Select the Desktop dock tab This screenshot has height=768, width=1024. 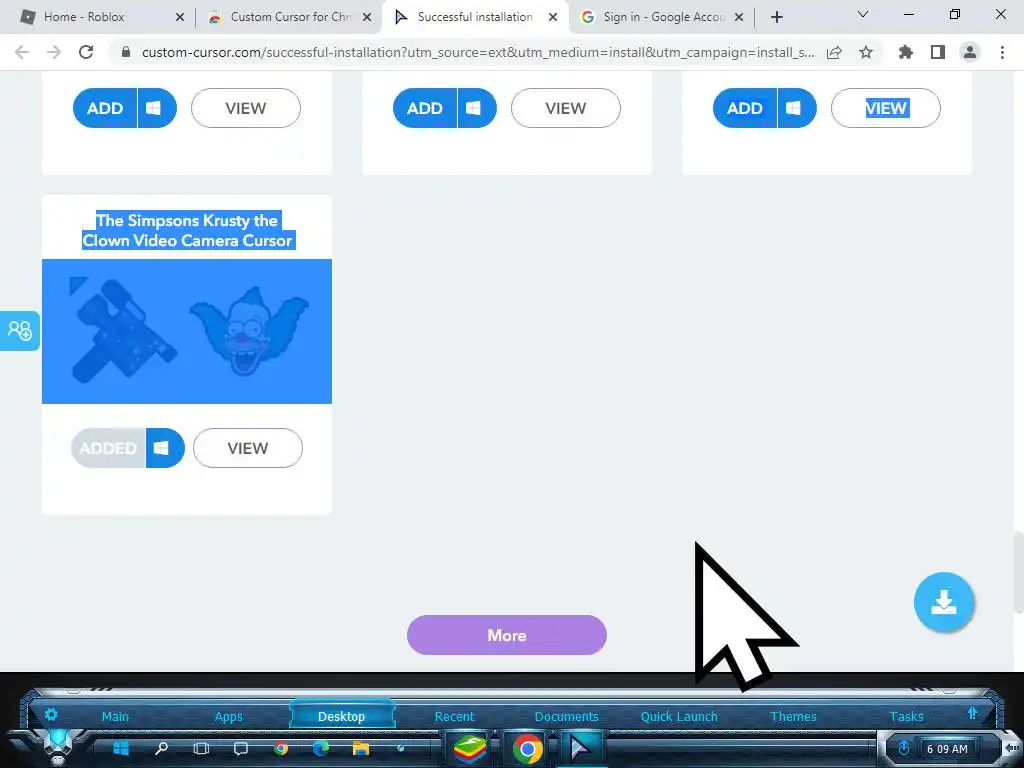tap(342, 716)
